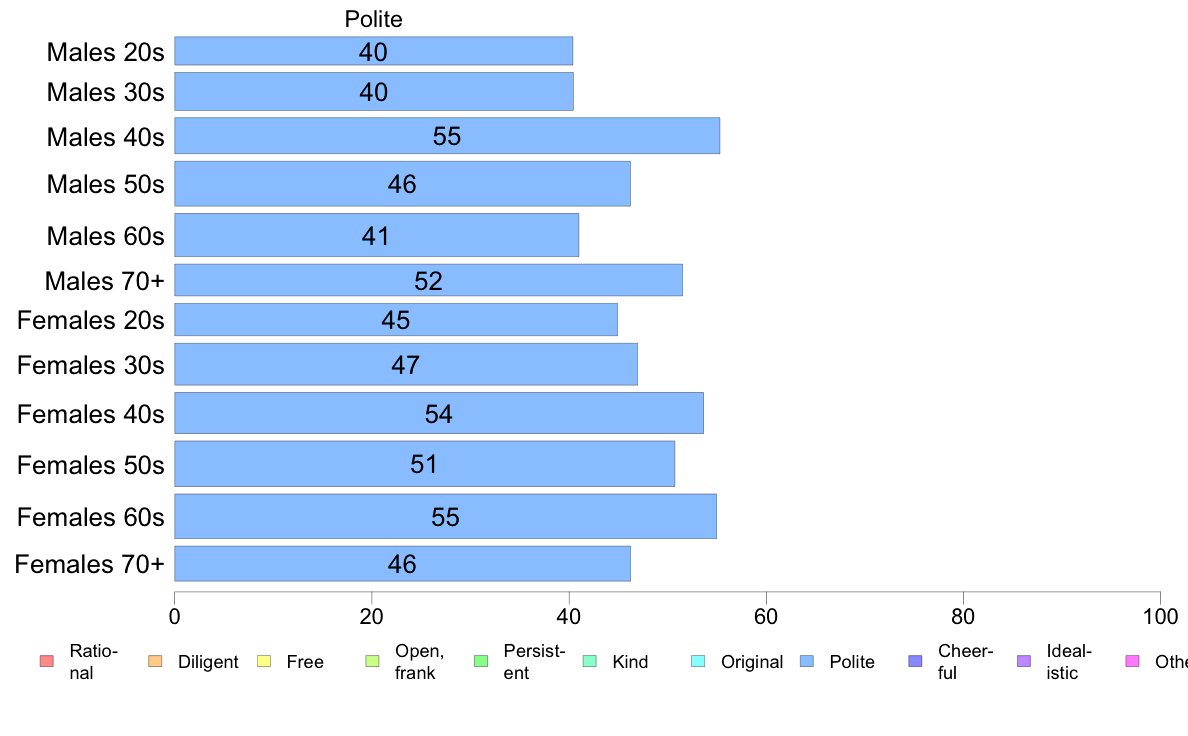Select the Males 60s bar showing 41
Screen dimensions: 1188x736
click(x=377, y=235)
